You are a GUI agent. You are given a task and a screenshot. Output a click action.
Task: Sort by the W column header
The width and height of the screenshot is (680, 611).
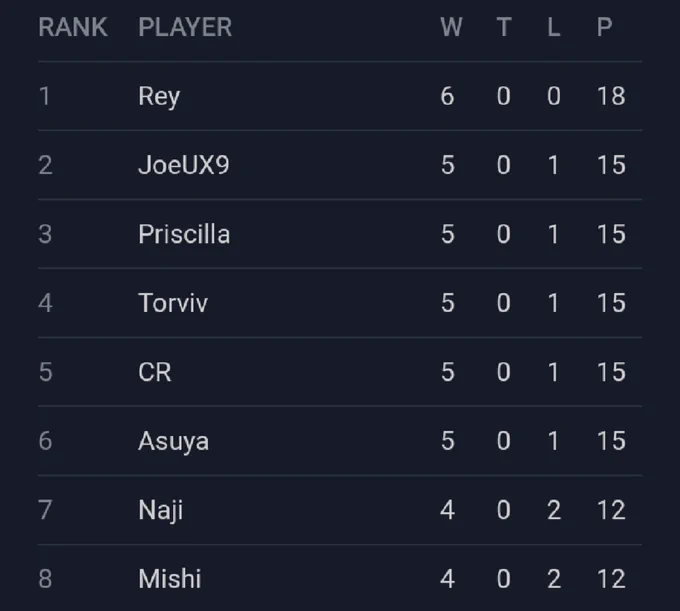coord(451,27)
